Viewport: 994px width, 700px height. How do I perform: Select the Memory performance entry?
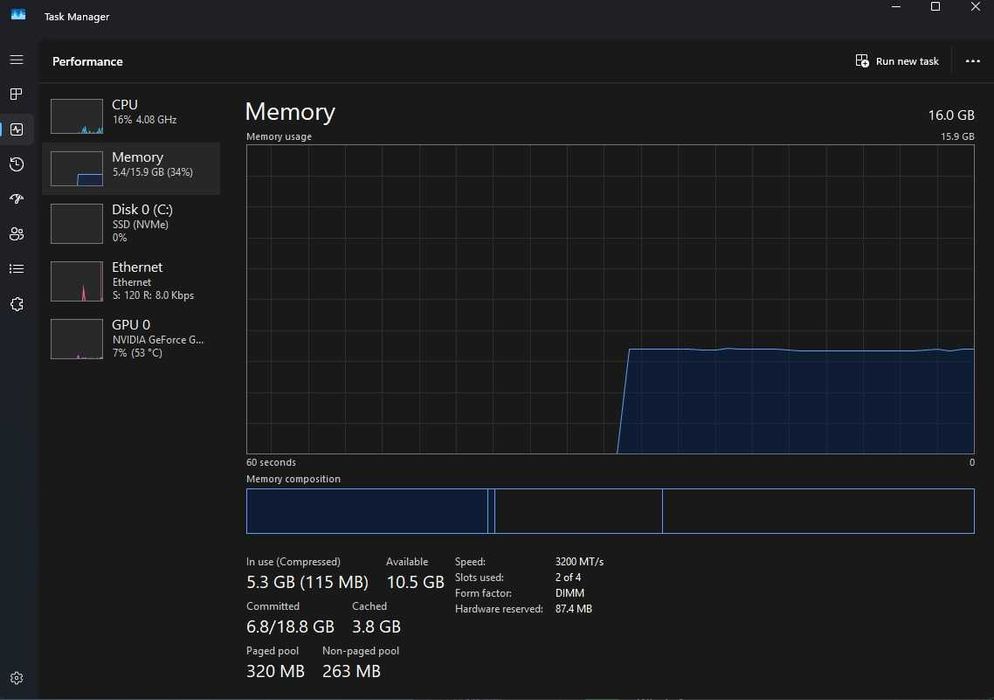click(131, 168)
